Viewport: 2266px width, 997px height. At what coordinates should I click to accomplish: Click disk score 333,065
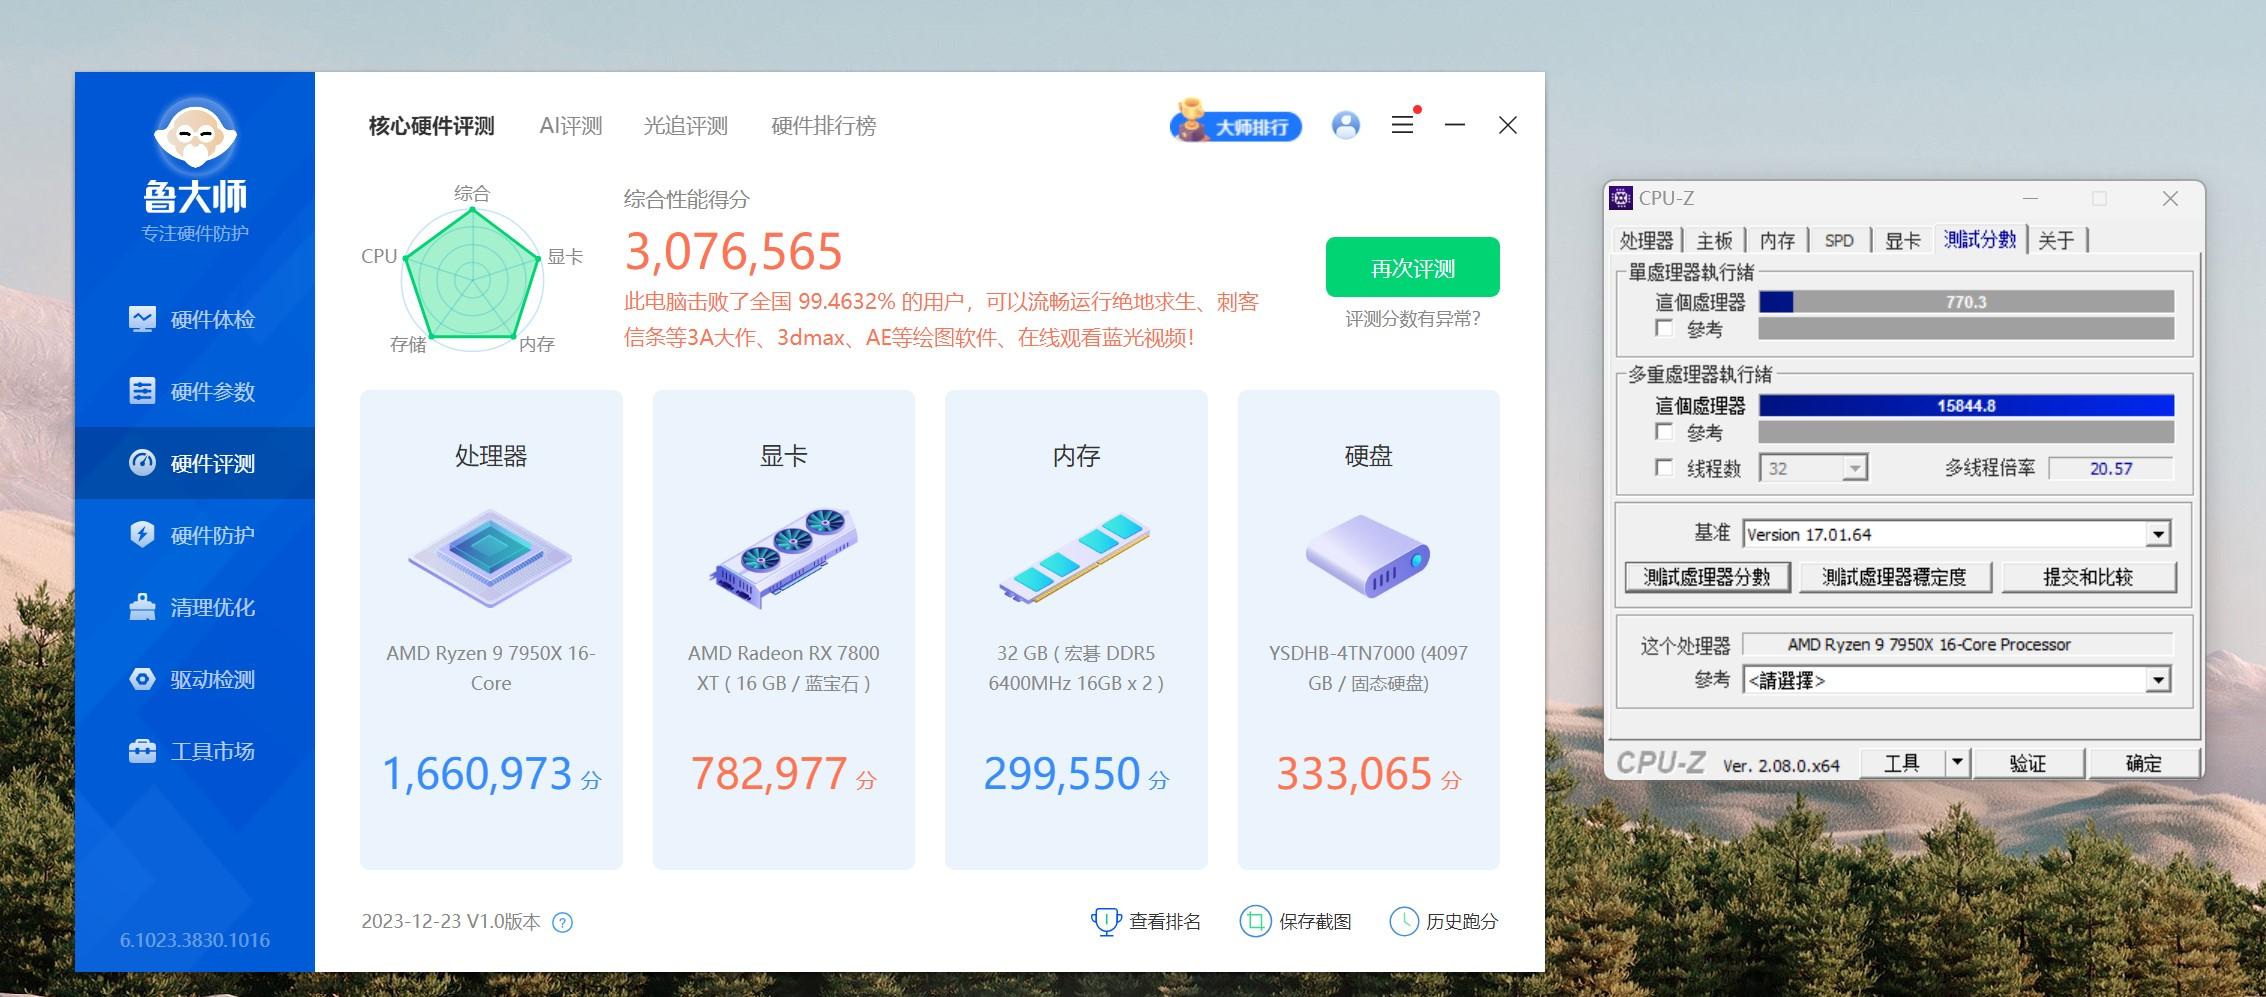1354,773
